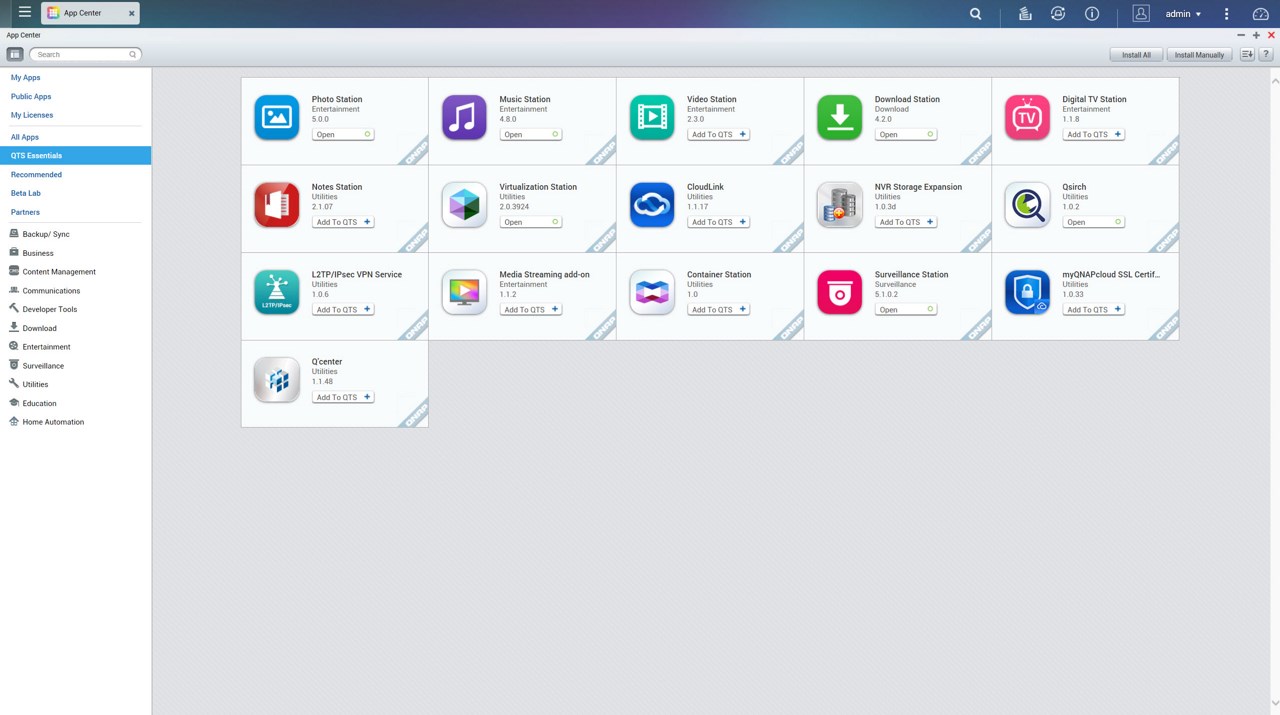Click the App Center search field

point(85,54)
